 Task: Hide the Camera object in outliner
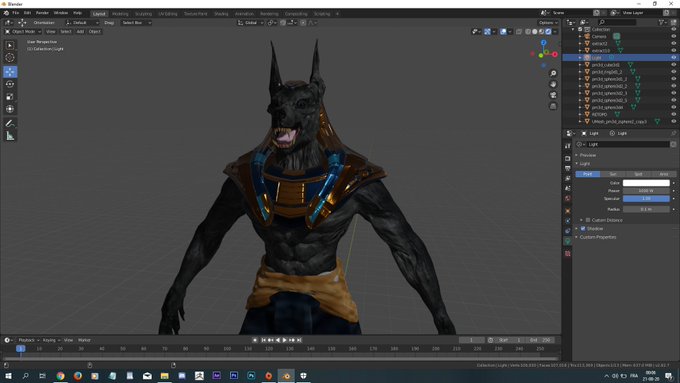(x=673, y=36)
